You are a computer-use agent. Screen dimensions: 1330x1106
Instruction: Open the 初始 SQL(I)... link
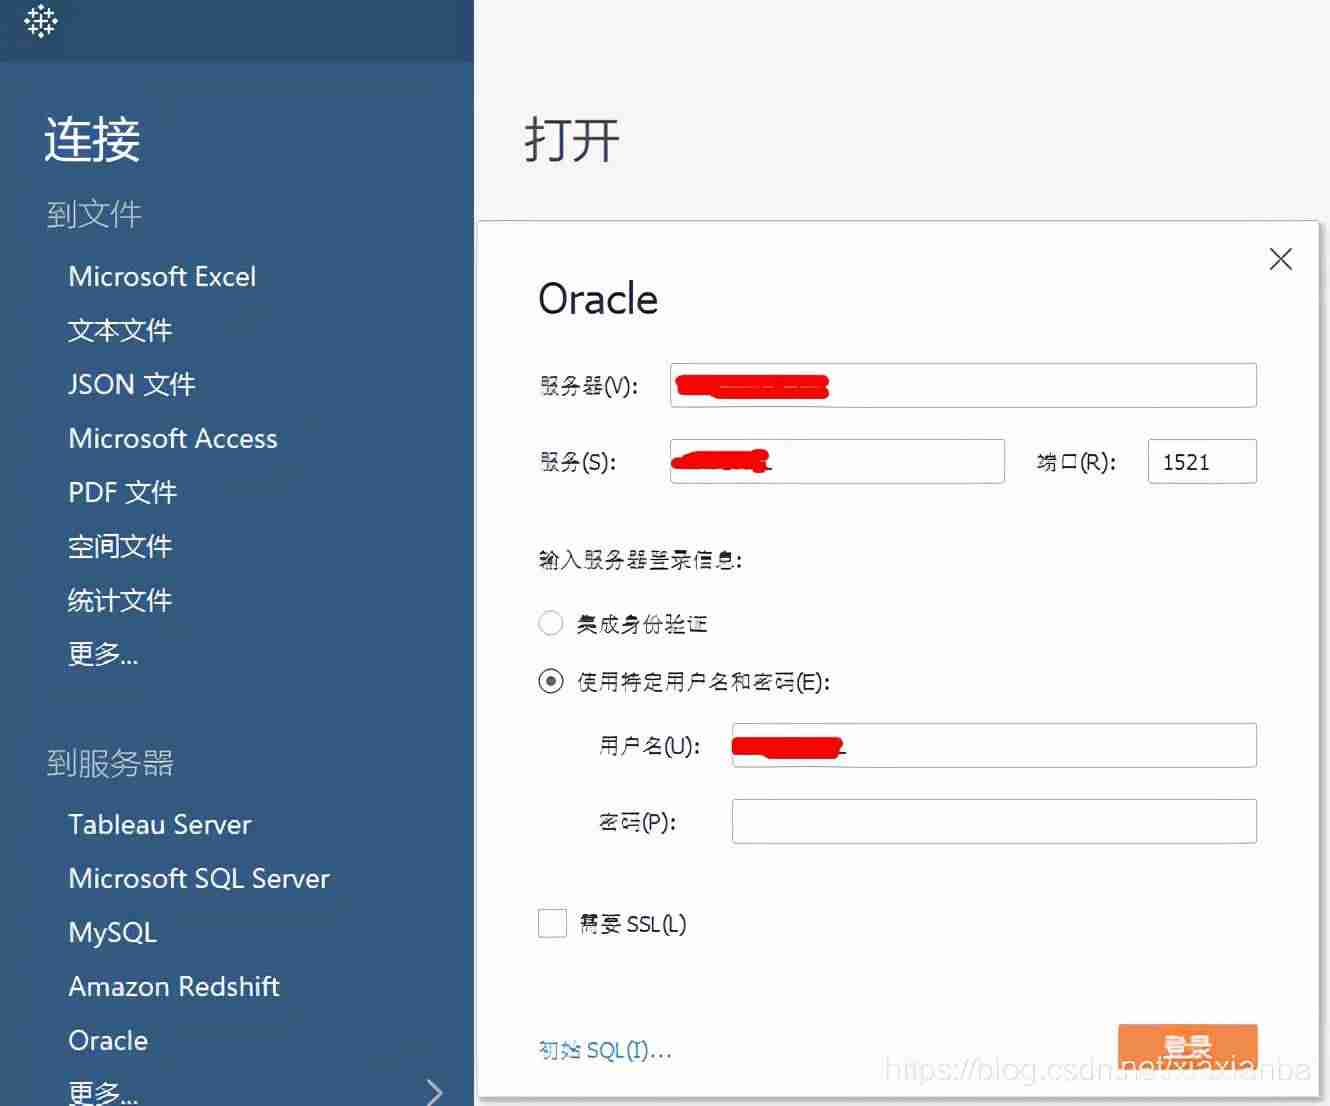[x=605, y=1050]
